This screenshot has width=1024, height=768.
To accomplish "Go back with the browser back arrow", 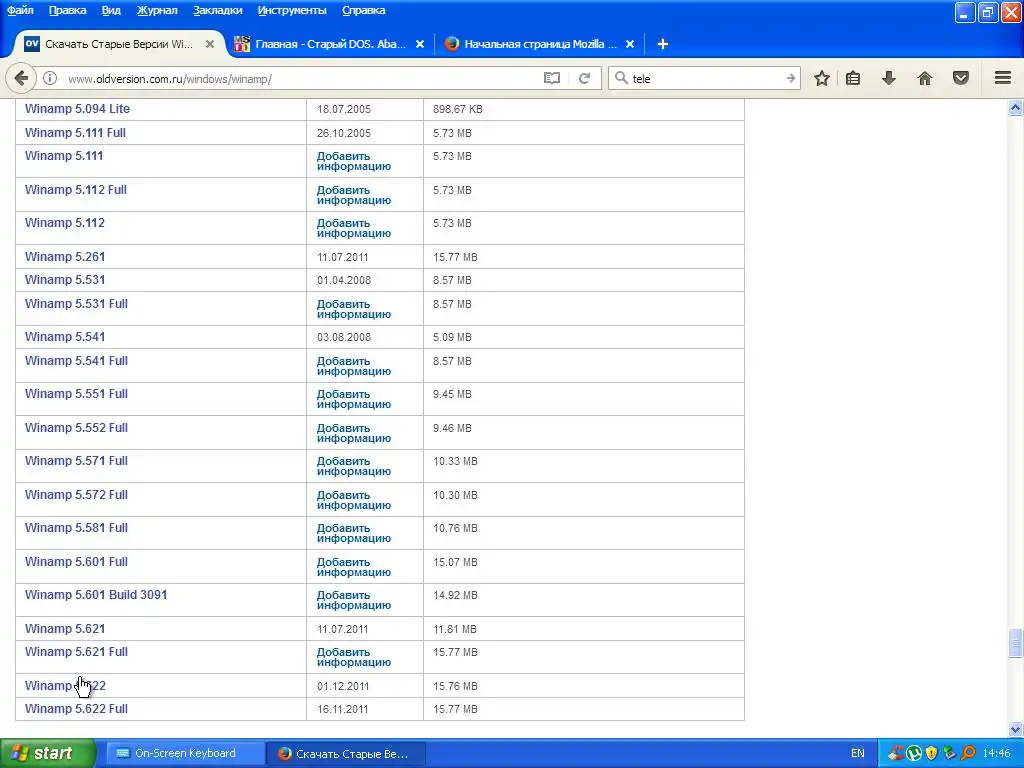I will tap(21, 78).
